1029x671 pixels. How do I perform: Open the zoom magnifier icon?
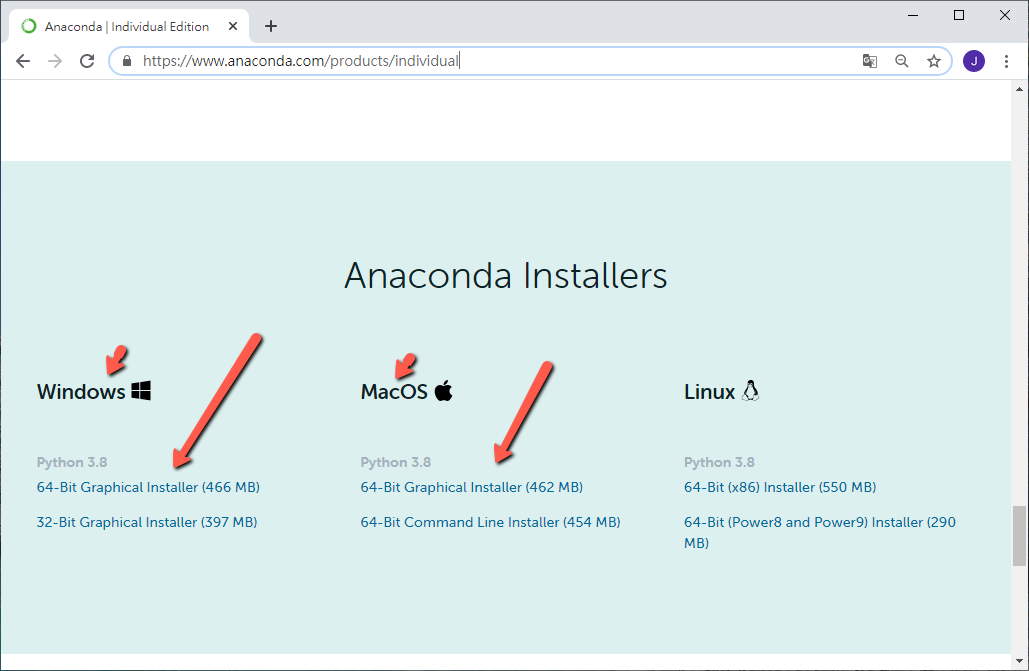[902, 61]
